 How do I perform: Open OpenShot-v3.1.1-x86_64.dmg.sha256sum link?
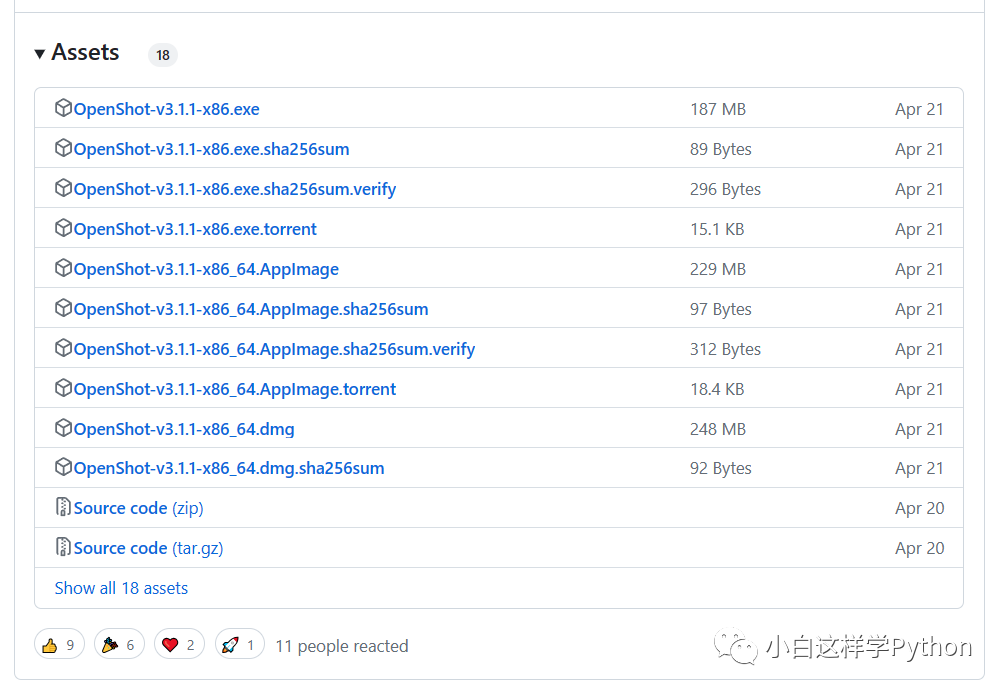coord(229,468)
